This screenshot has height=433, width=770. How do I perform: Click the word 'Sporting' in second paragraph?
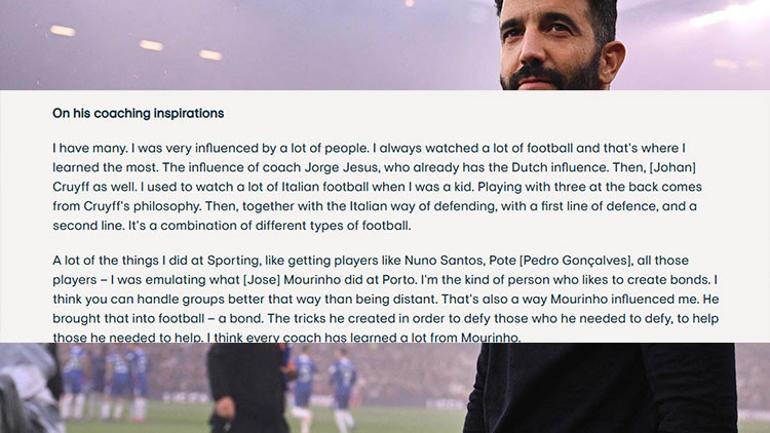click(x=233, y=261)
